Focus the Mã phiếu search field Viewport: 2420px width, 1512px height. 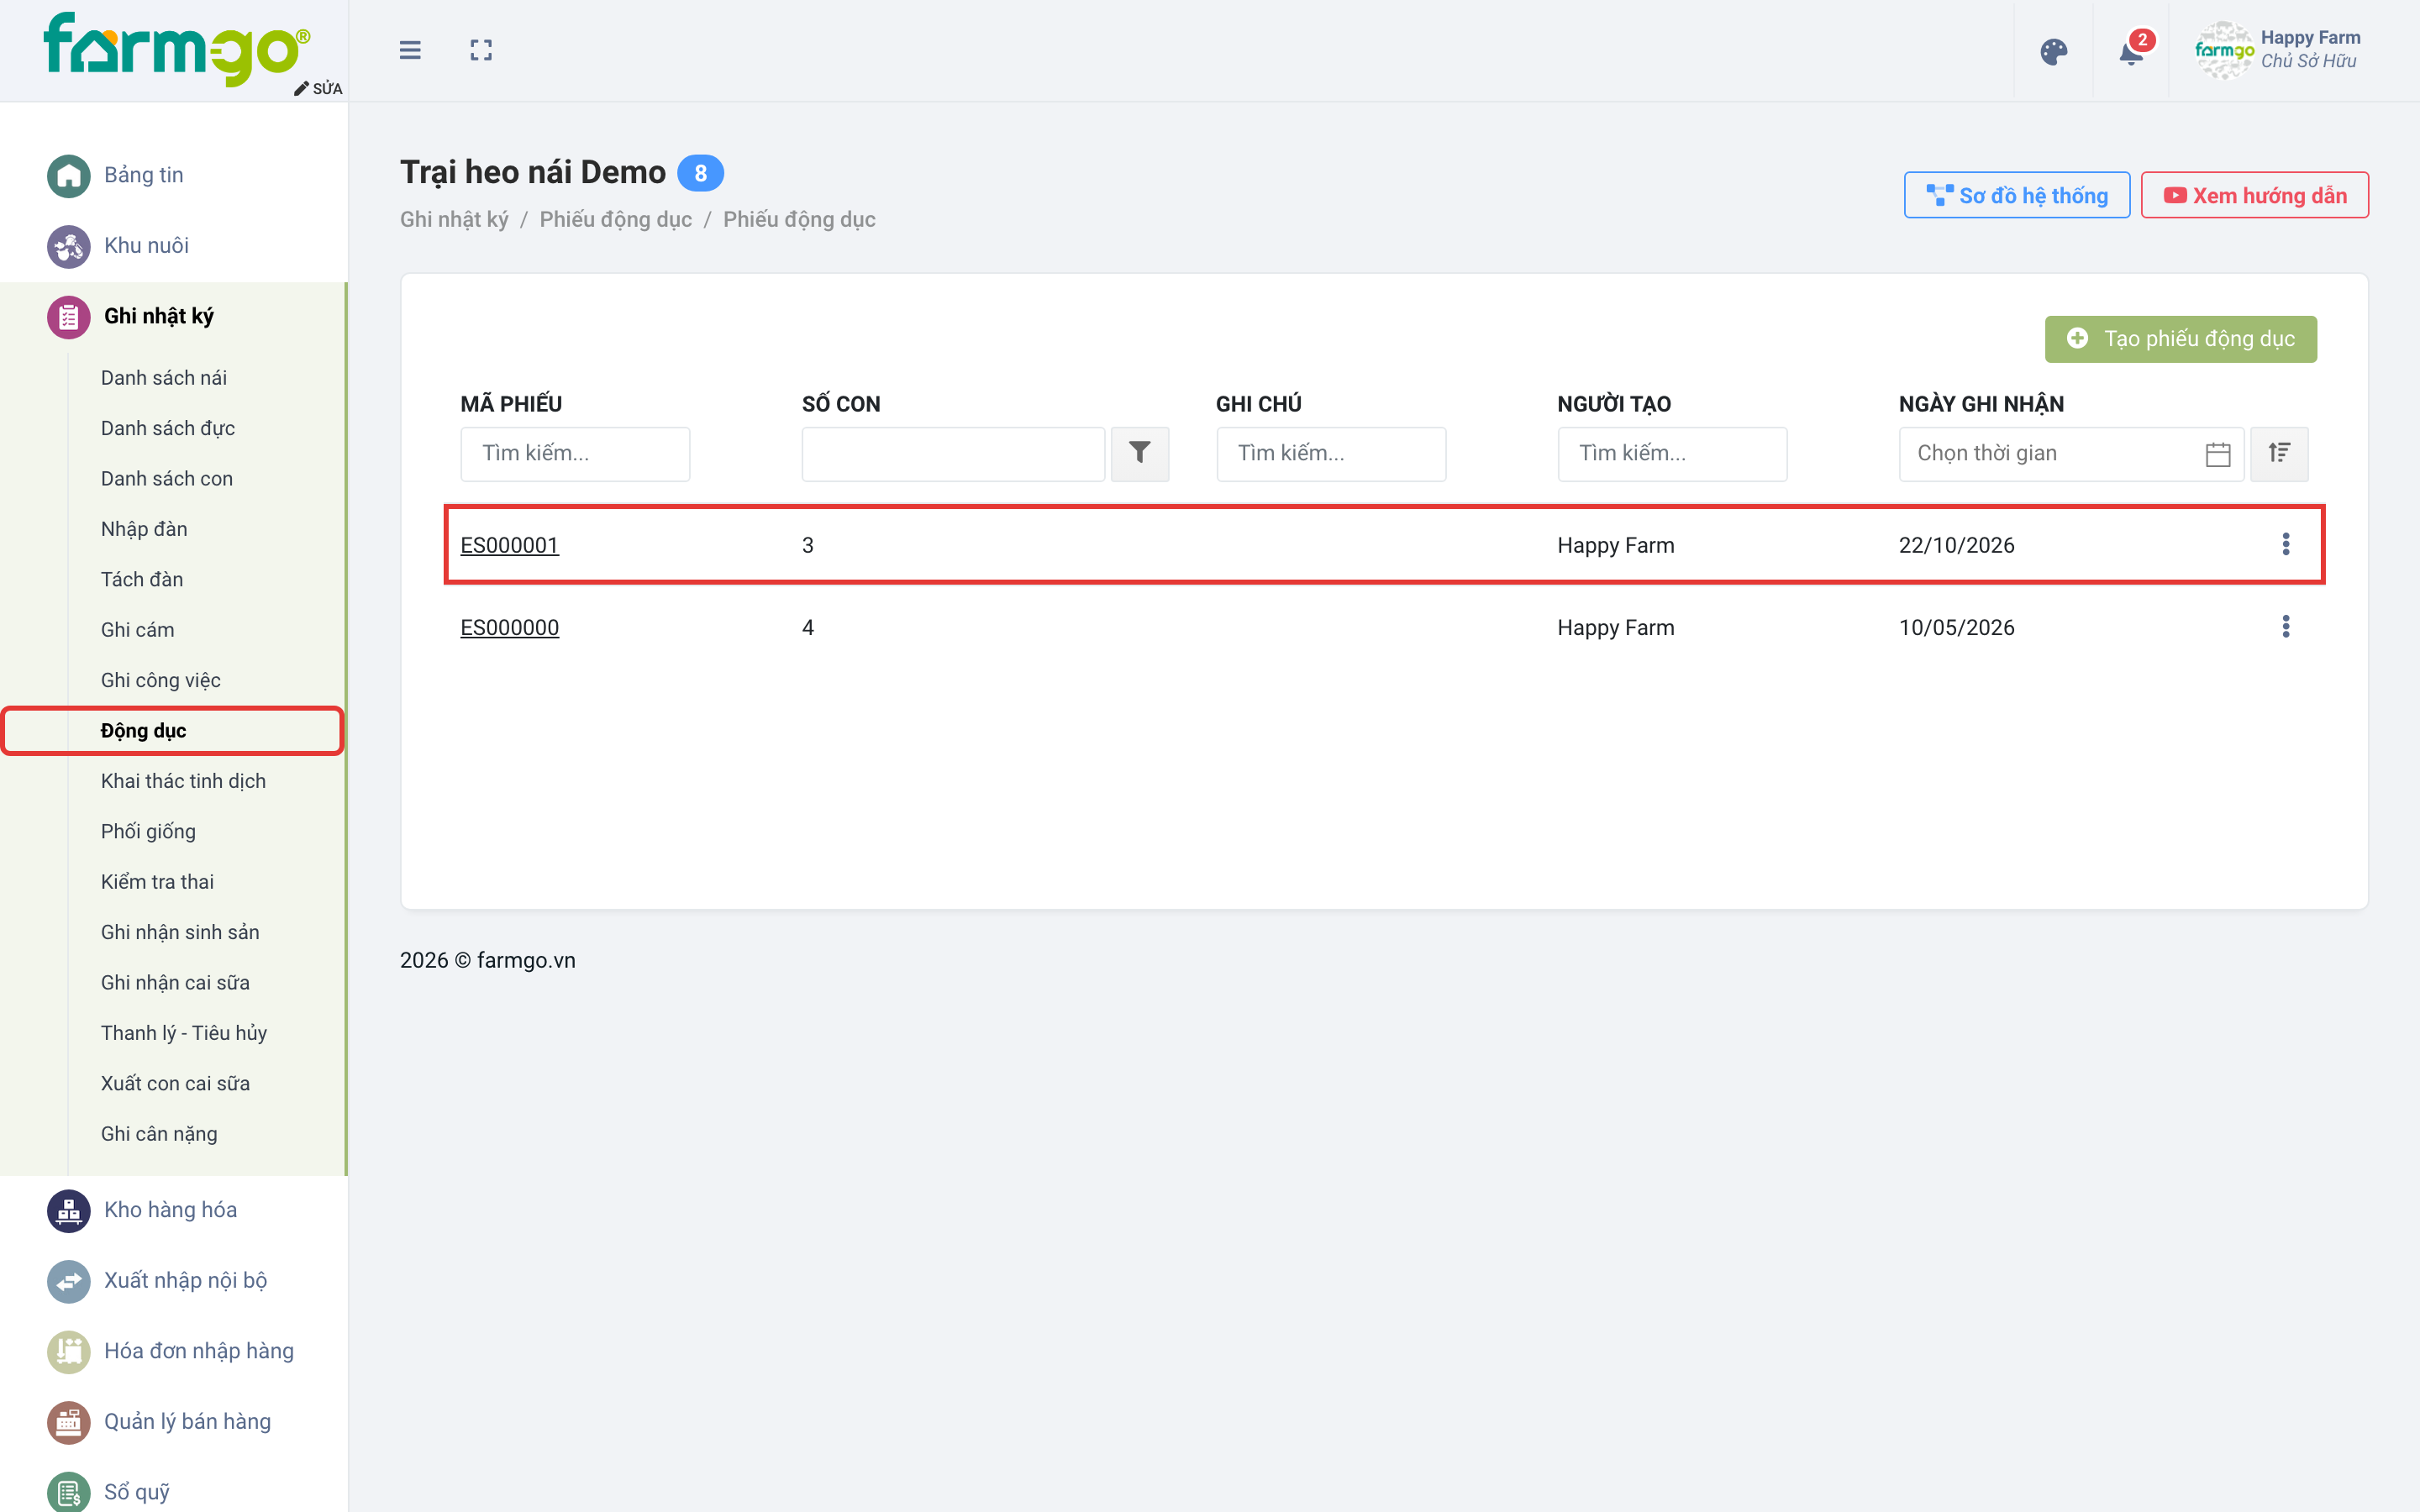tap(575, 454)
